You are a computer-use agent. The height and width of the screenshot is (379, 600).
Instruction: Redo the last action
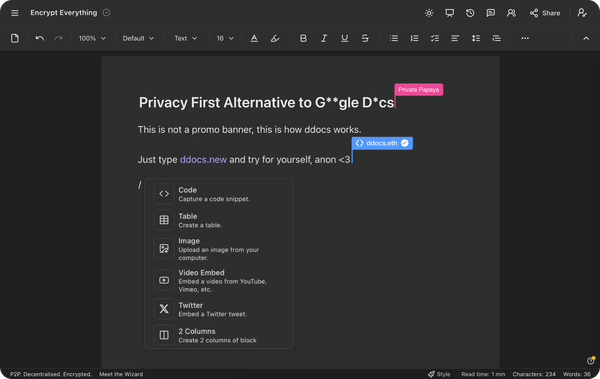pos(58,38)
